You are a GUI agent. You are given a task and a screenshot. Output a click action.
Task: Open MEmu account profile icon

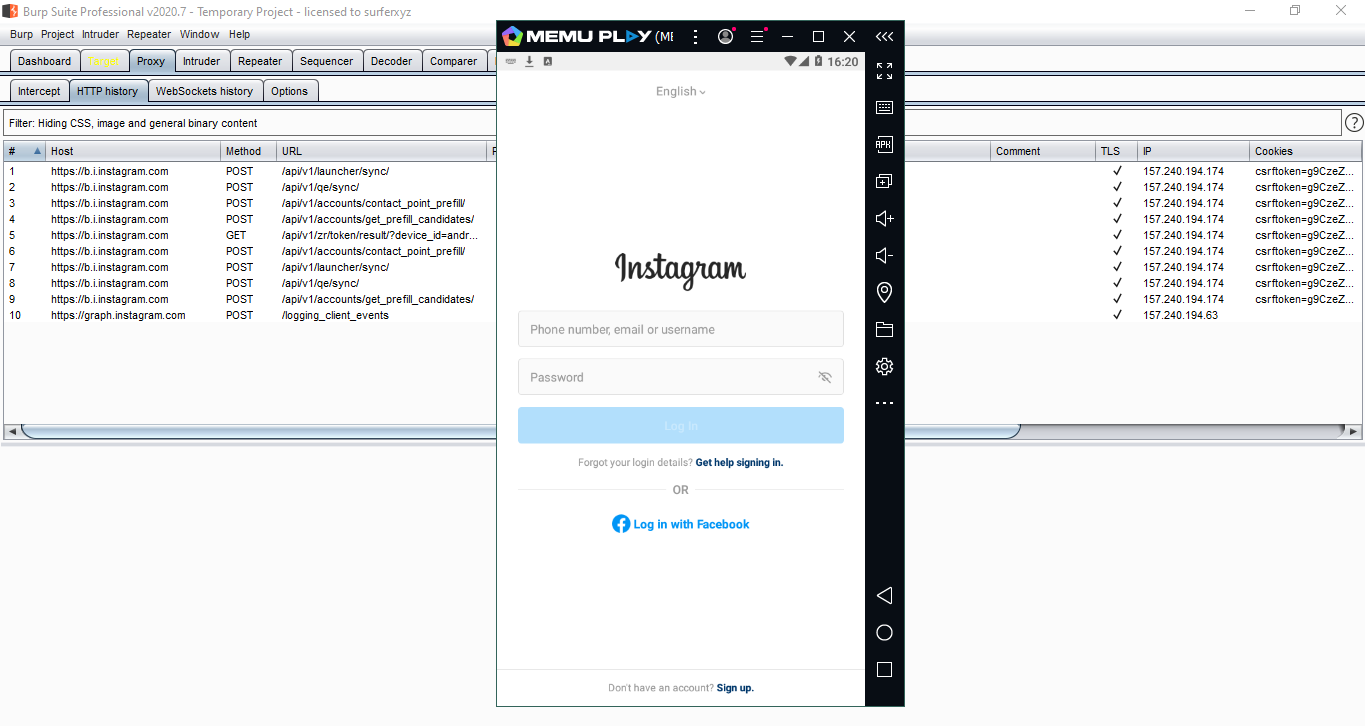pos(726,36)
